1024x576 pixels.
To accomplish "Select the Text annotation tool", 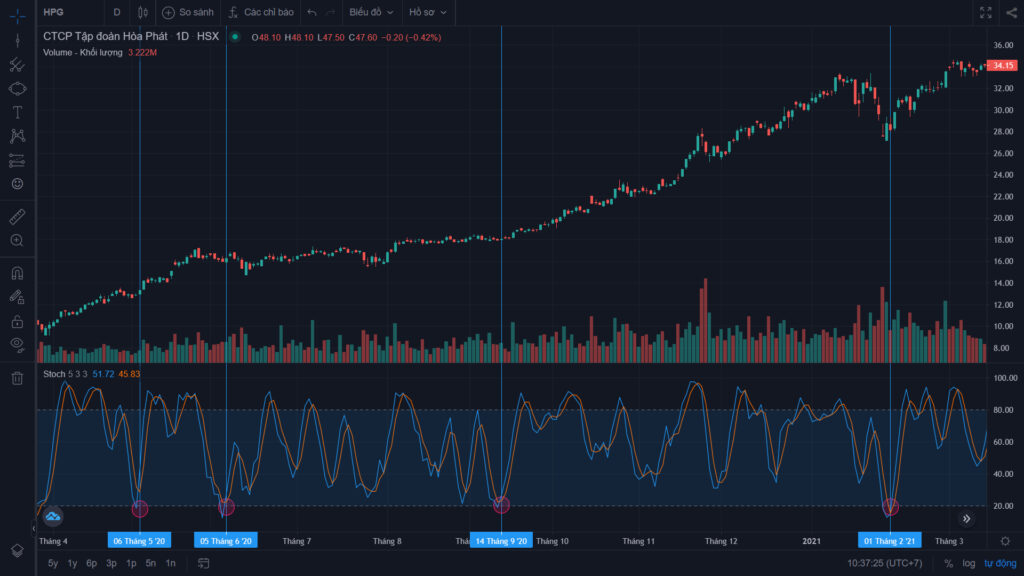I will click(x=18, y=112).
